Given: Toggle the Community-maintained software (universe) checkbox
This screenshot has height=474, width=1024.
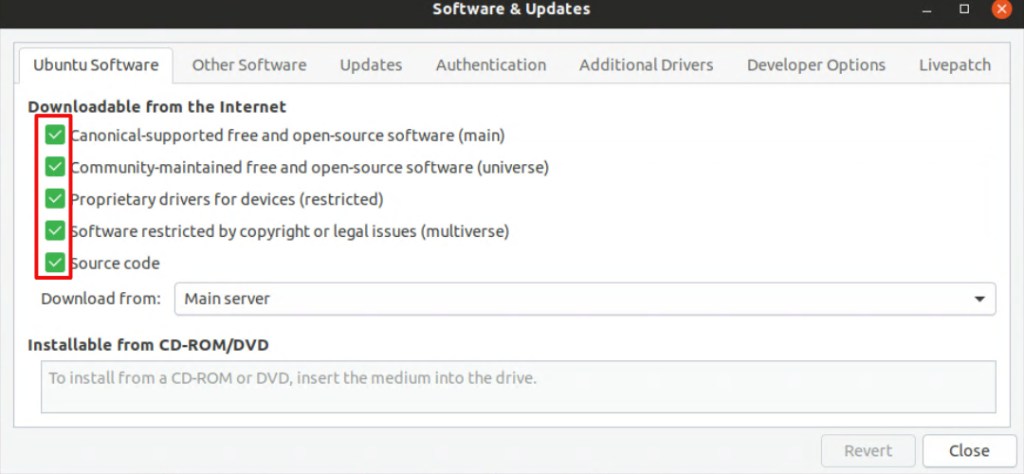Looking at the screenshot, I should tap(55, 167).
